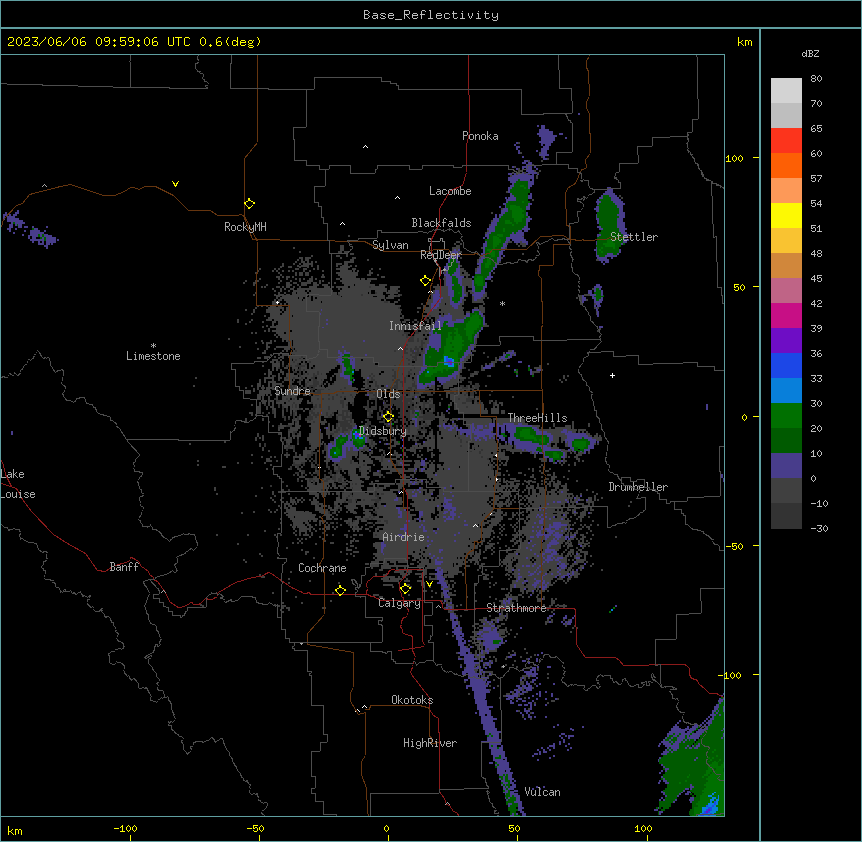Click the Didsbury city label
This screenshot has width=862, height=842.
(383, 431)
